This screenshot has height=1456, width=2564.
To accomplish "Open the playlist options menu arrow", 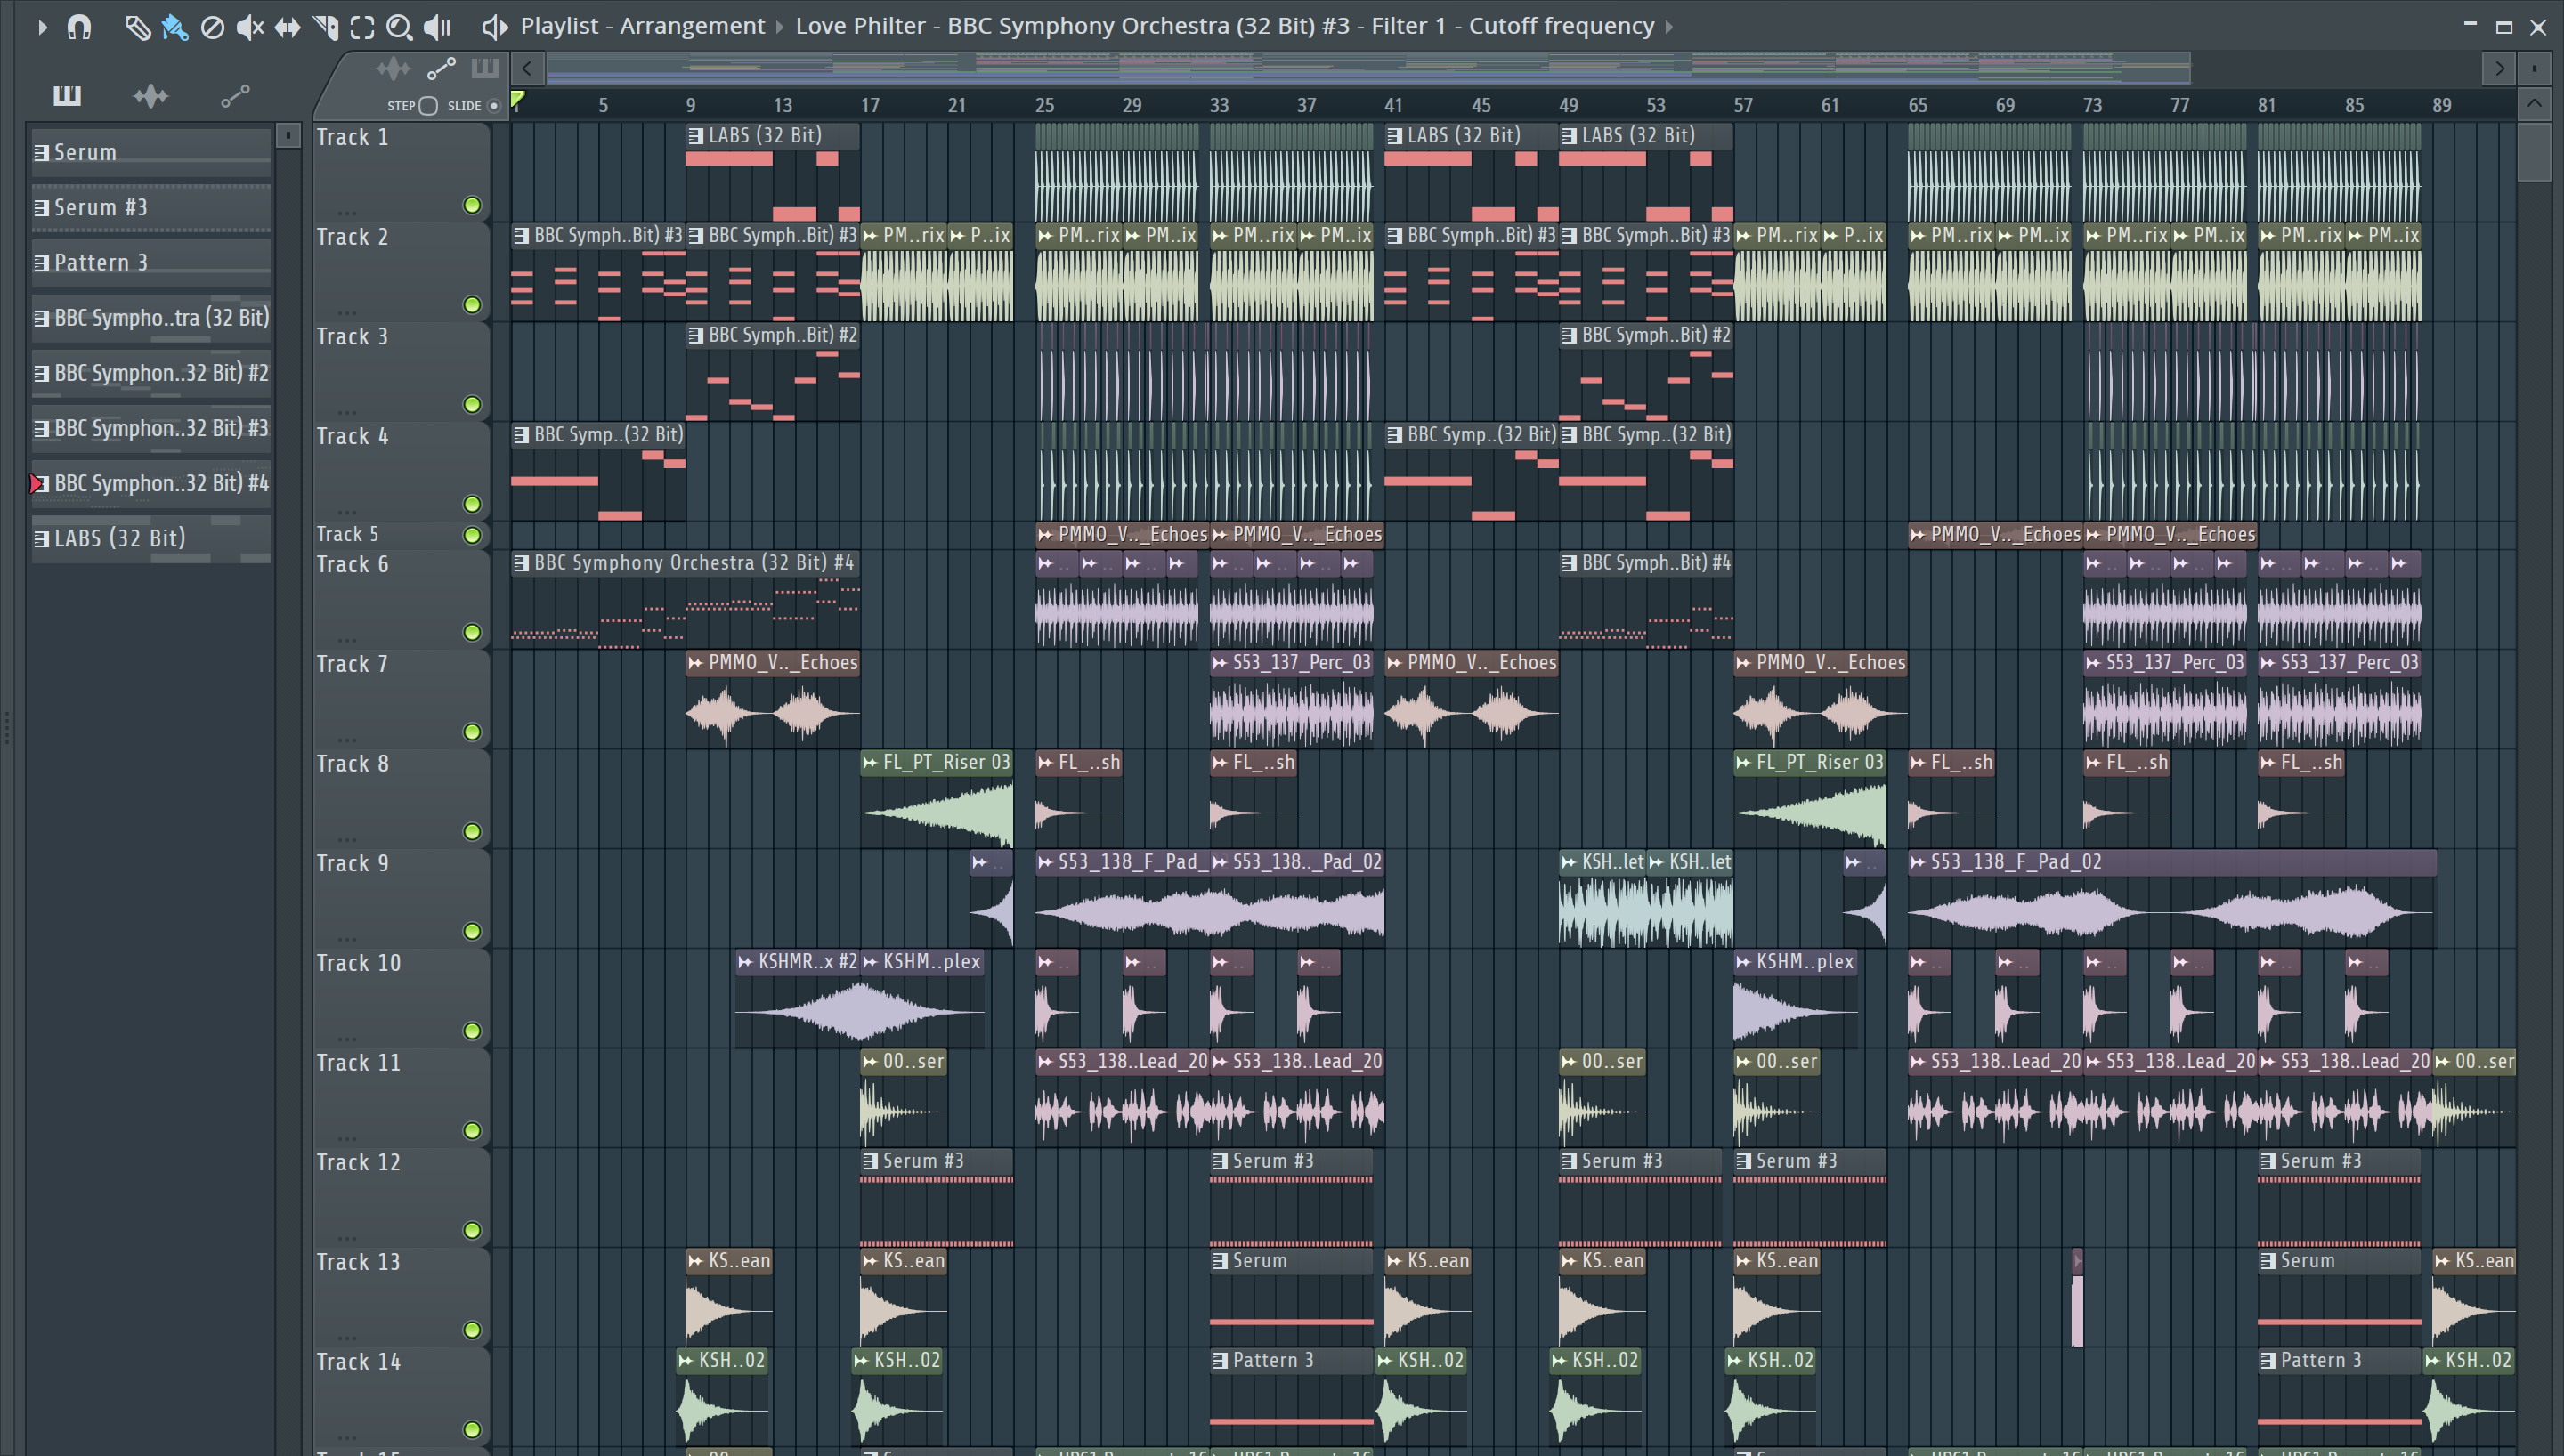I will pos(42,27).
